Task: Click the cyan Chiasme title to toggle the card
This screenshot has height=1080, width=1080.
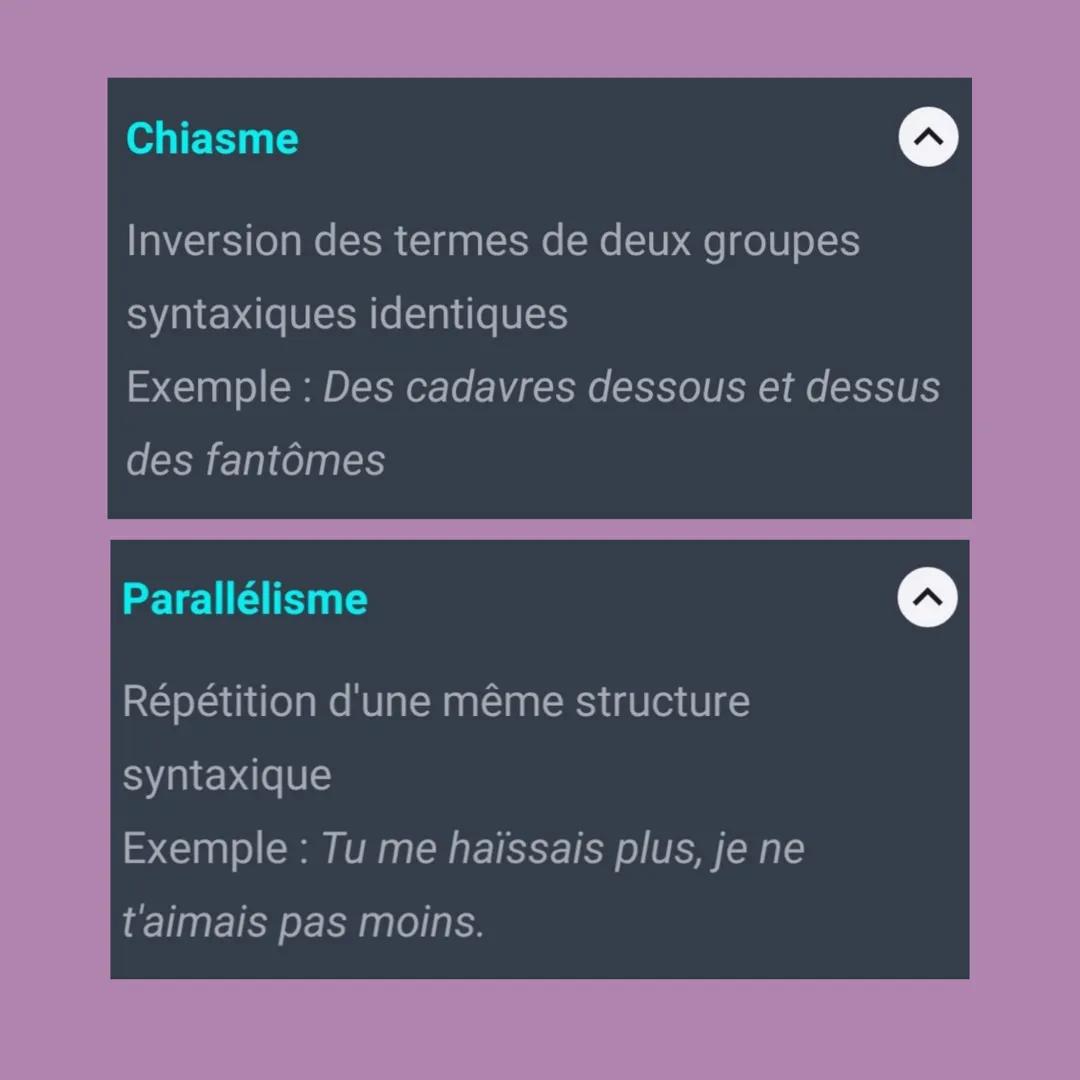Action: (212, 138)
